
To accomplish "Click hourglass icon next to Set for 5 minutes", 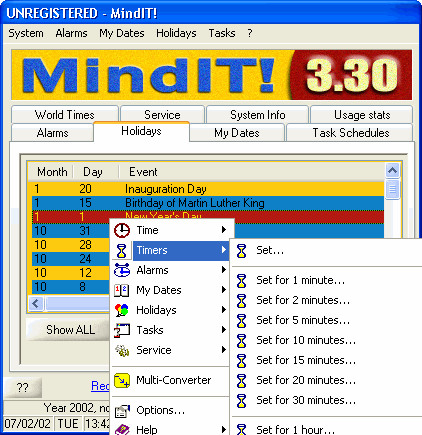I will pos(242,321).
